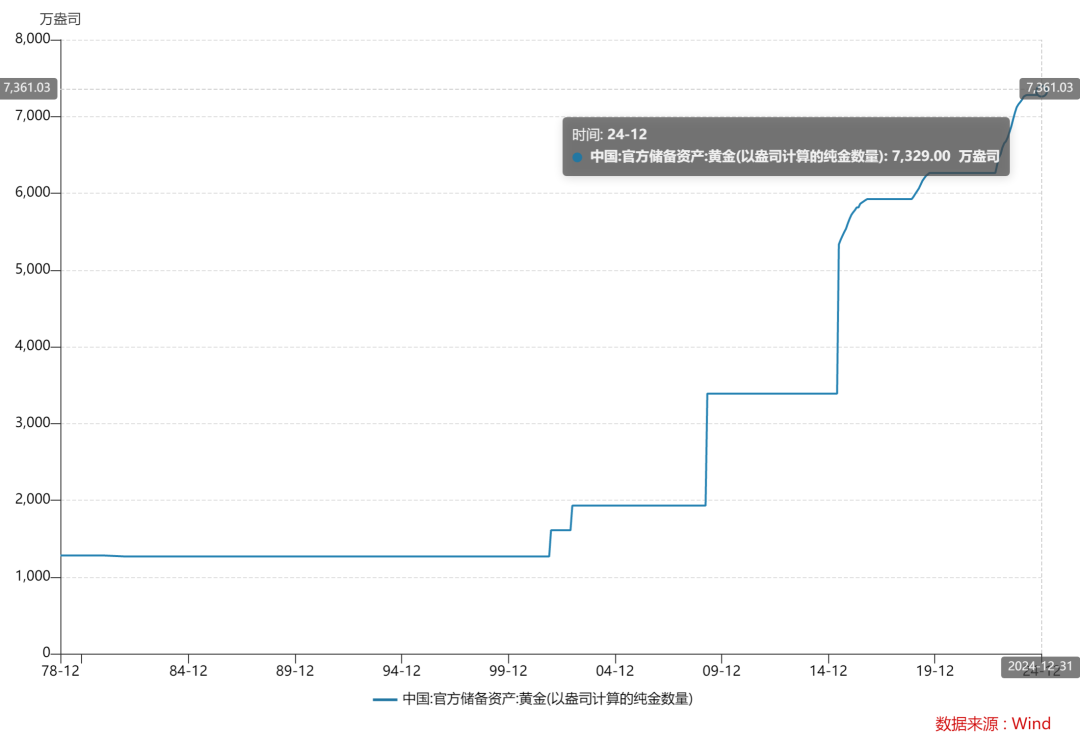
Task: Select the 14-12 x-axis label
Action: (830, 671)
